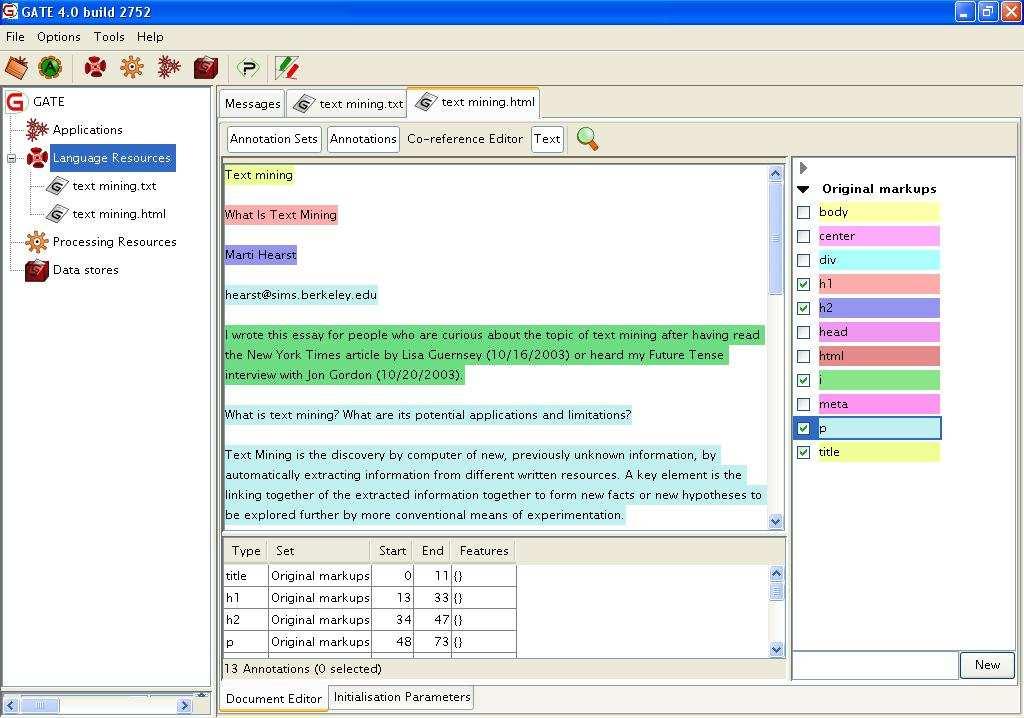Click the plugin manager toolbar icon
The width and height of the screenshot is (1024, 718).
[x=248, y=67]
